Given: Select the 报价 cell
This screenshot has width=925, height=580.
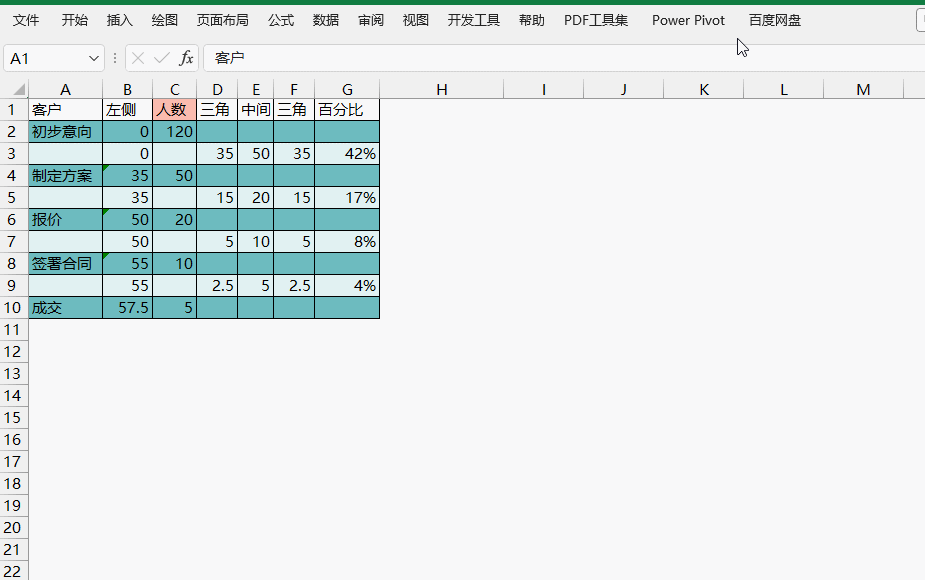Looking at the screenshot, I should pyautogui.click(x=65, y=219).
